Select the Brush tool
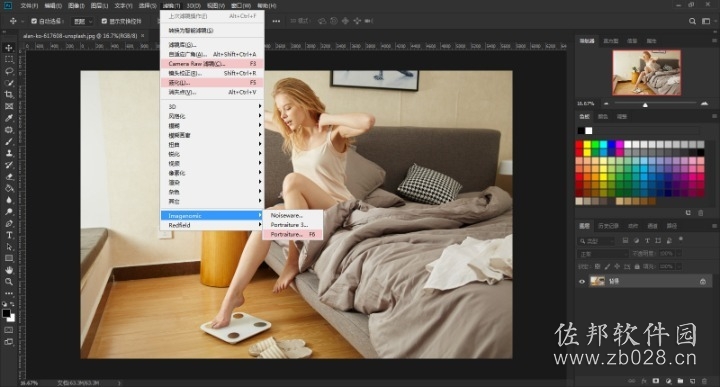 9,141
